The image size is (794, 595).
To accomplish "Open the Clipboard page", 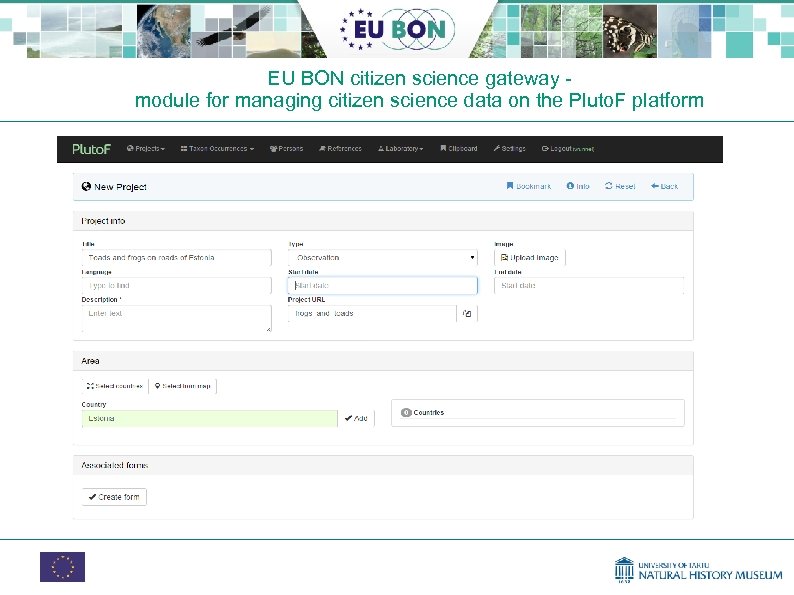I will (x=459, y=148).
